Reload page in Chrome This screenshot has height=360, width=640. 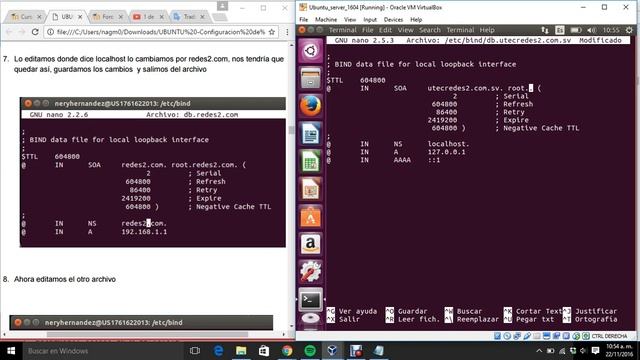pos(35,32)
